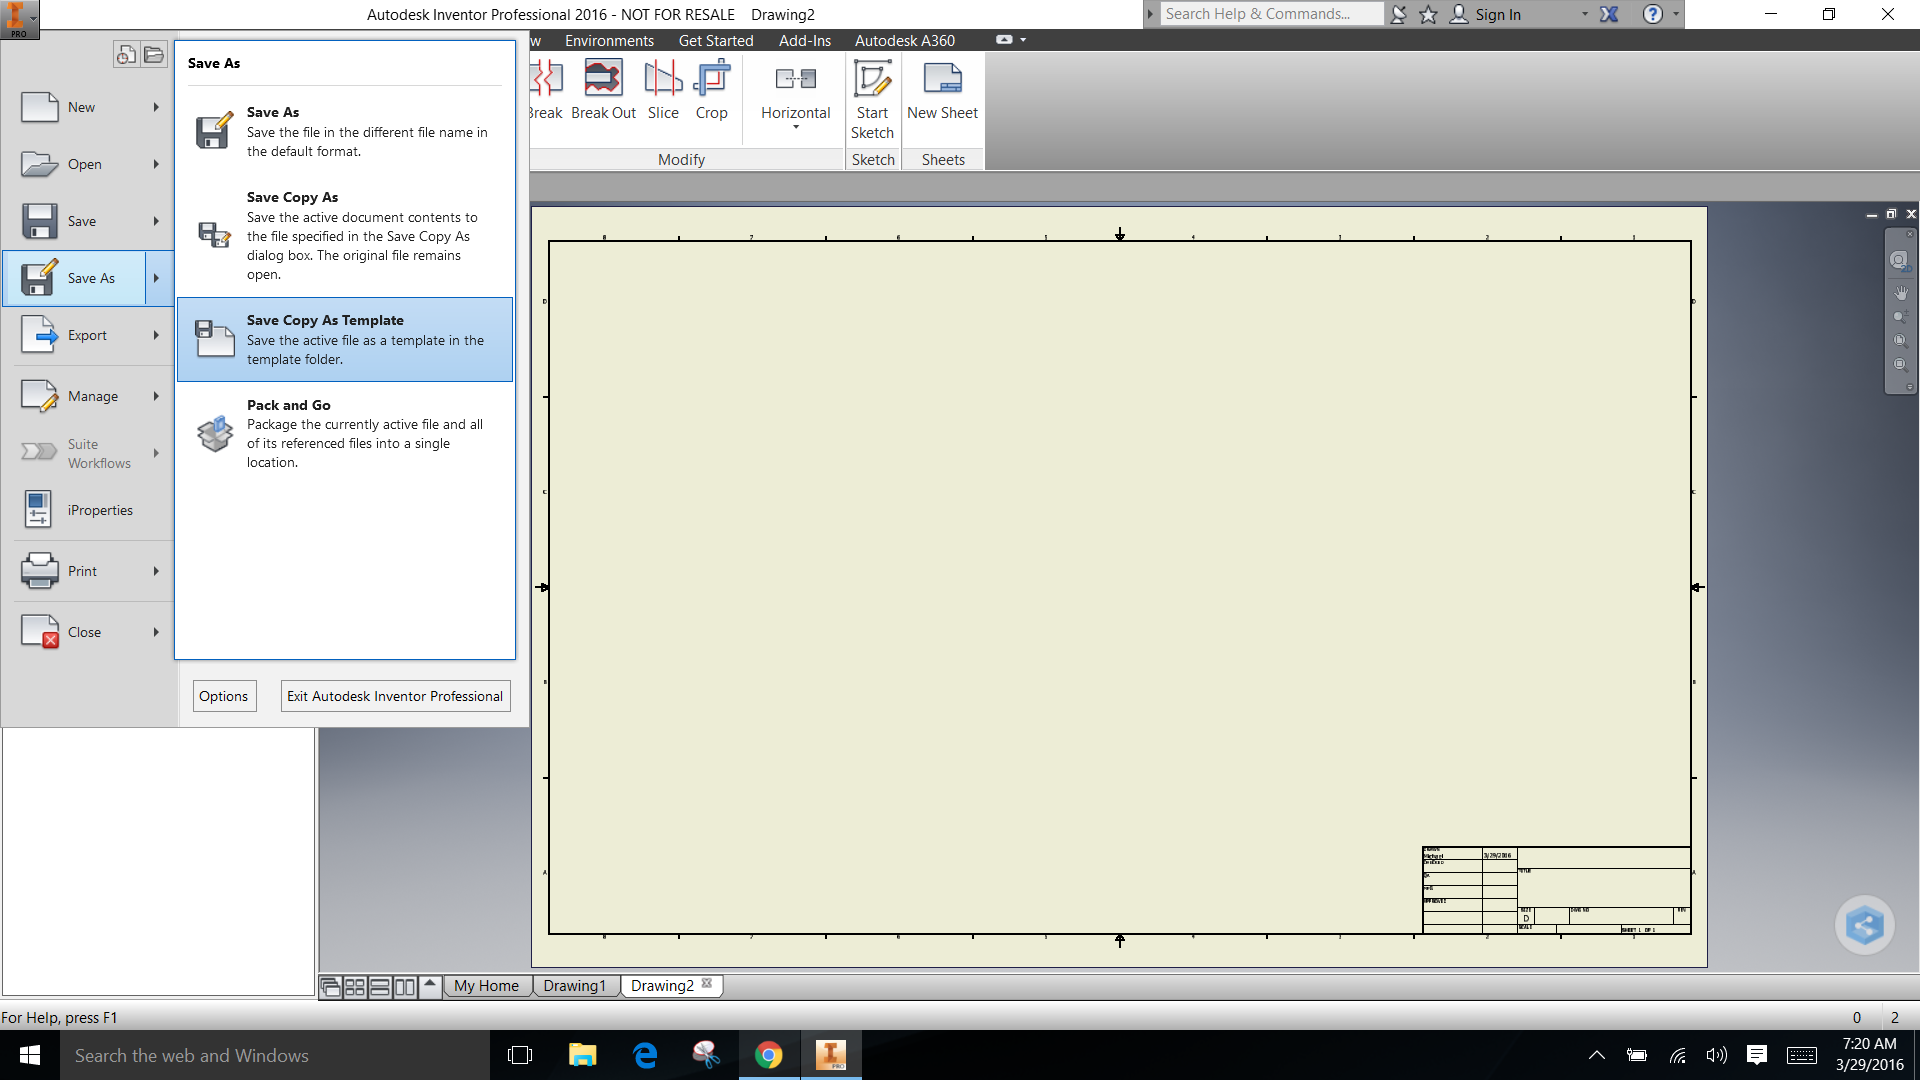This screenshot has height=1080, width=1920.
Task: Select the Zoom tool on the navigation bar
Action: pyautogui.click(x=1899, y=315)
